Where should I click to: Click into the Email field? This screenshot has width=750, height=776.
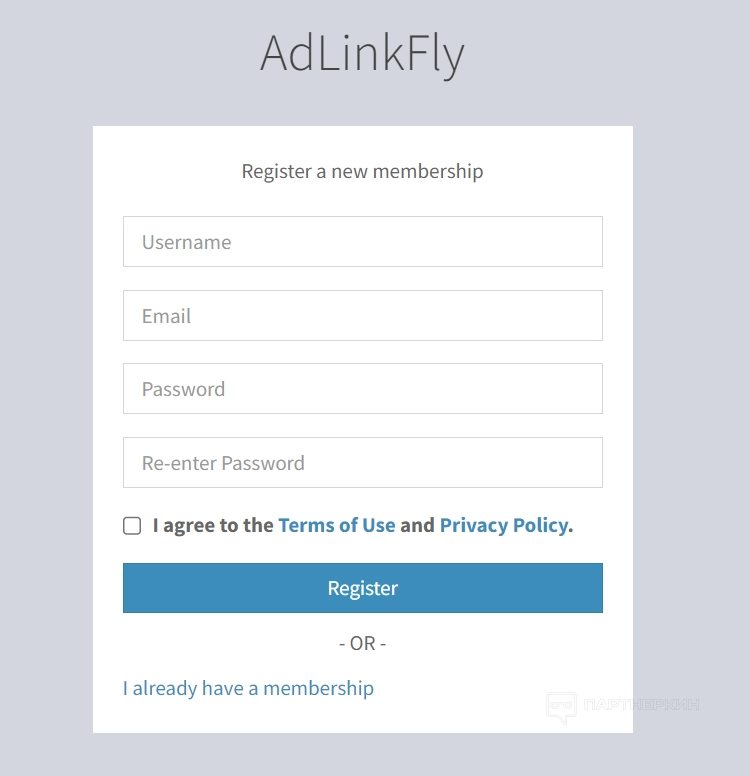[x=362, y=316]
